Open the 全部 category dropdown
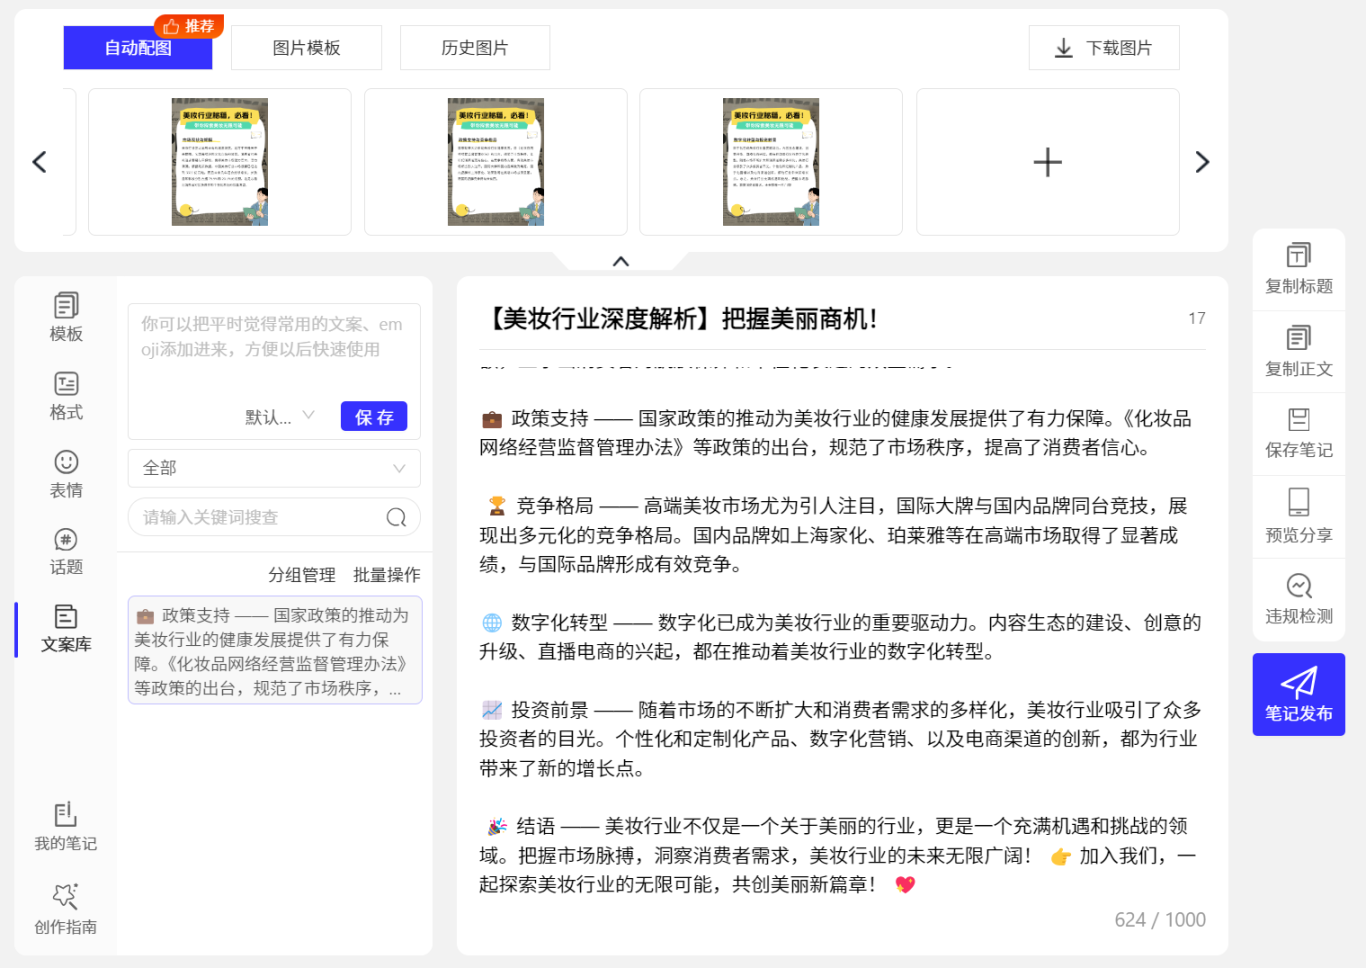The image size is (1366, 968). click(x=274, y=468)
